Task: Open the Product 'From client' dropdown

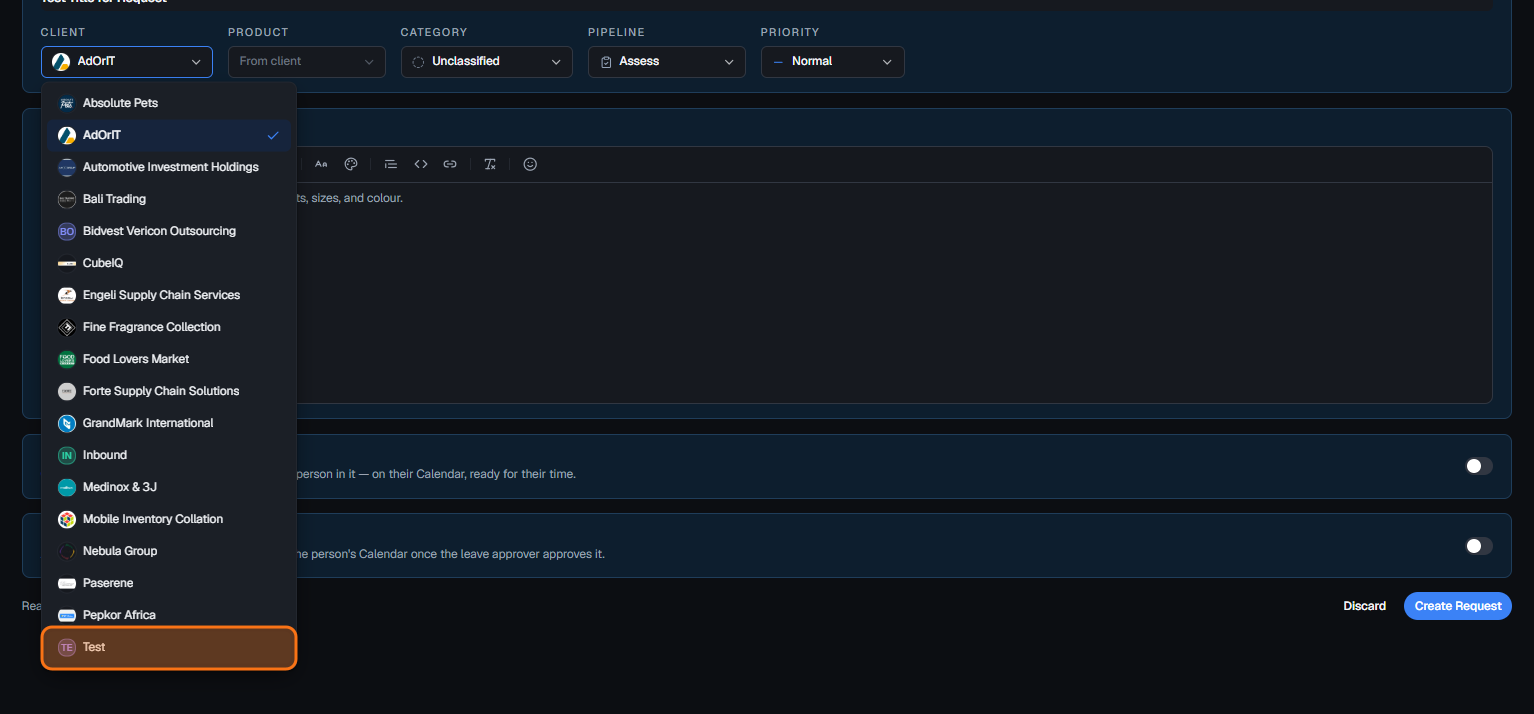Action: coord(307,62)
